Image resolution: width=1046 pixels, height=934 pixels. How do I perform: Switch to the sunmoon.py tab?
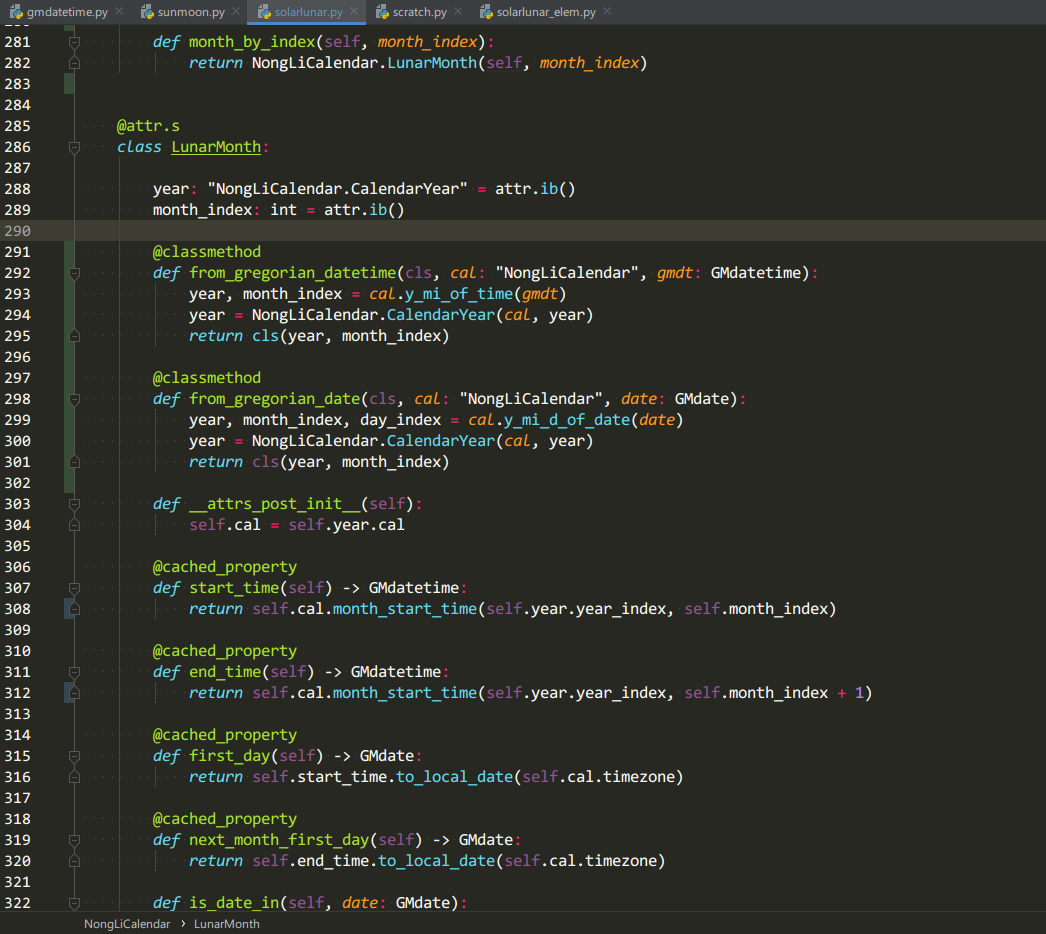190,12
